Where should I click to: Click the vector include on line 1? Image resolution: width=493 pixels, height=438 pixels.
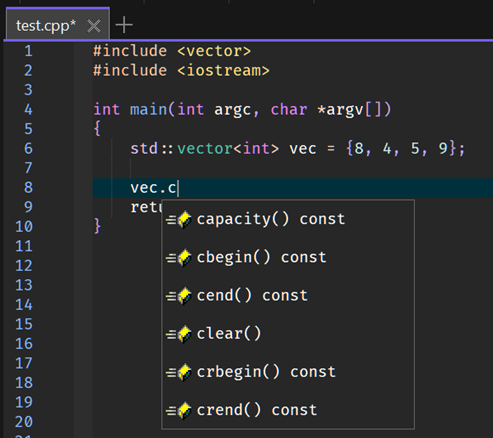(214, 51)
